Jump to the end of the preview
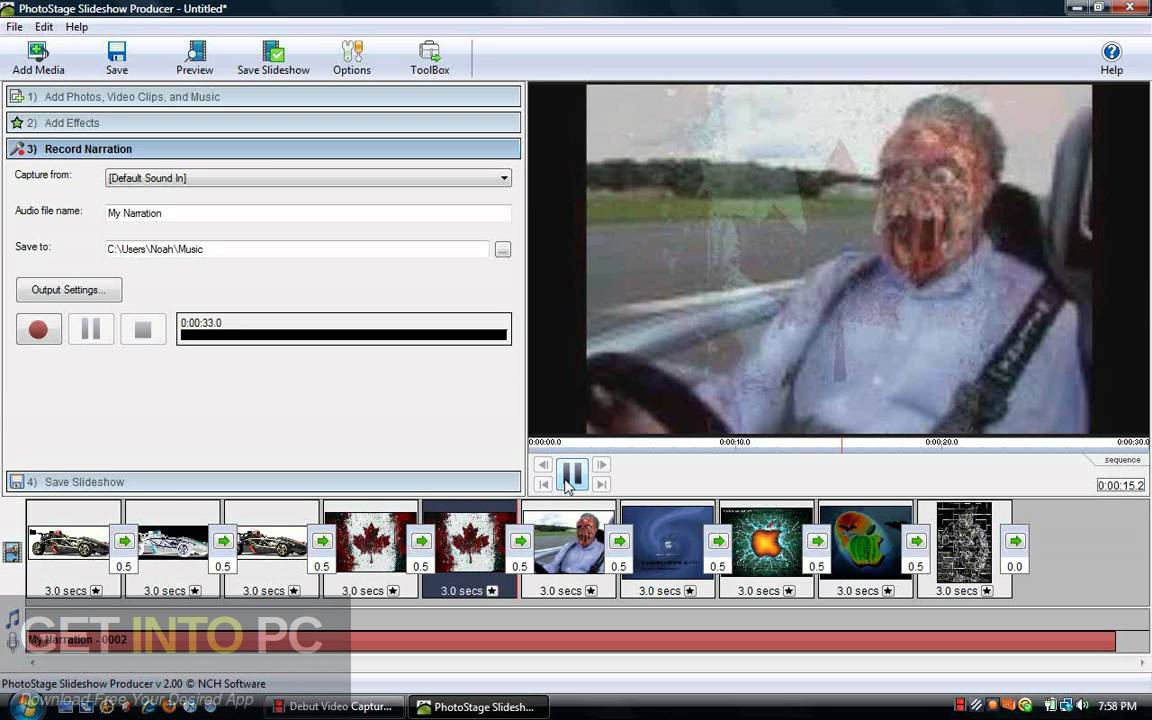 (x=601, y=484)
